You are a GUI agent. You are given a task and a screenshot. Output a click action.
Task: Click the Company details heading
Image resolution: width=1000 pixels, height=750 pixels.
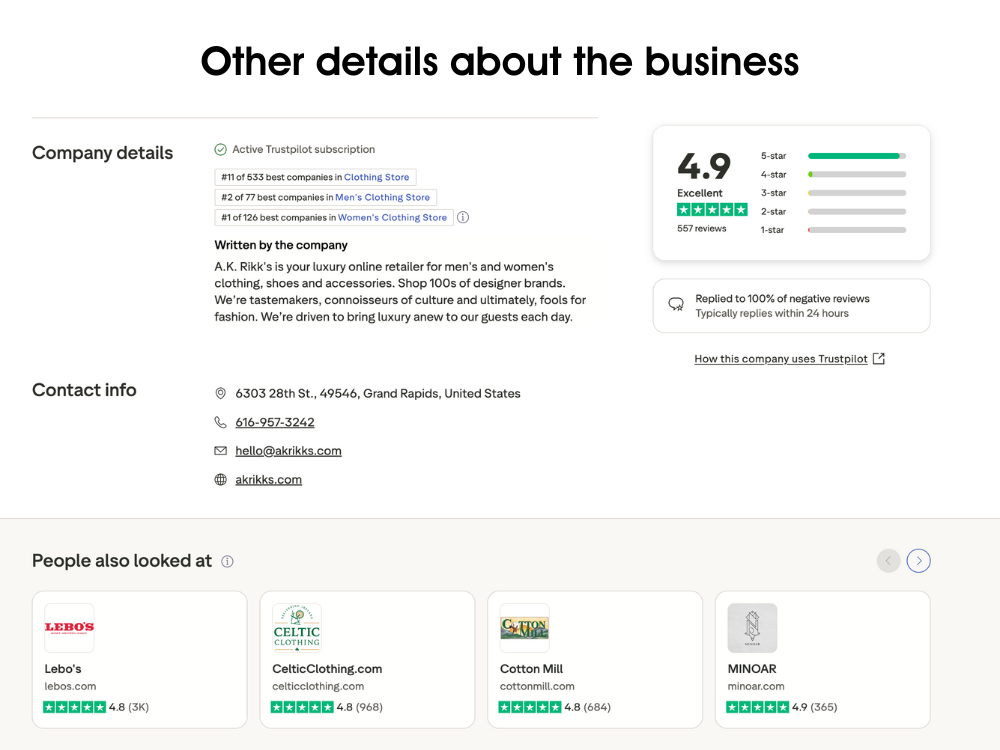point(102,153)
